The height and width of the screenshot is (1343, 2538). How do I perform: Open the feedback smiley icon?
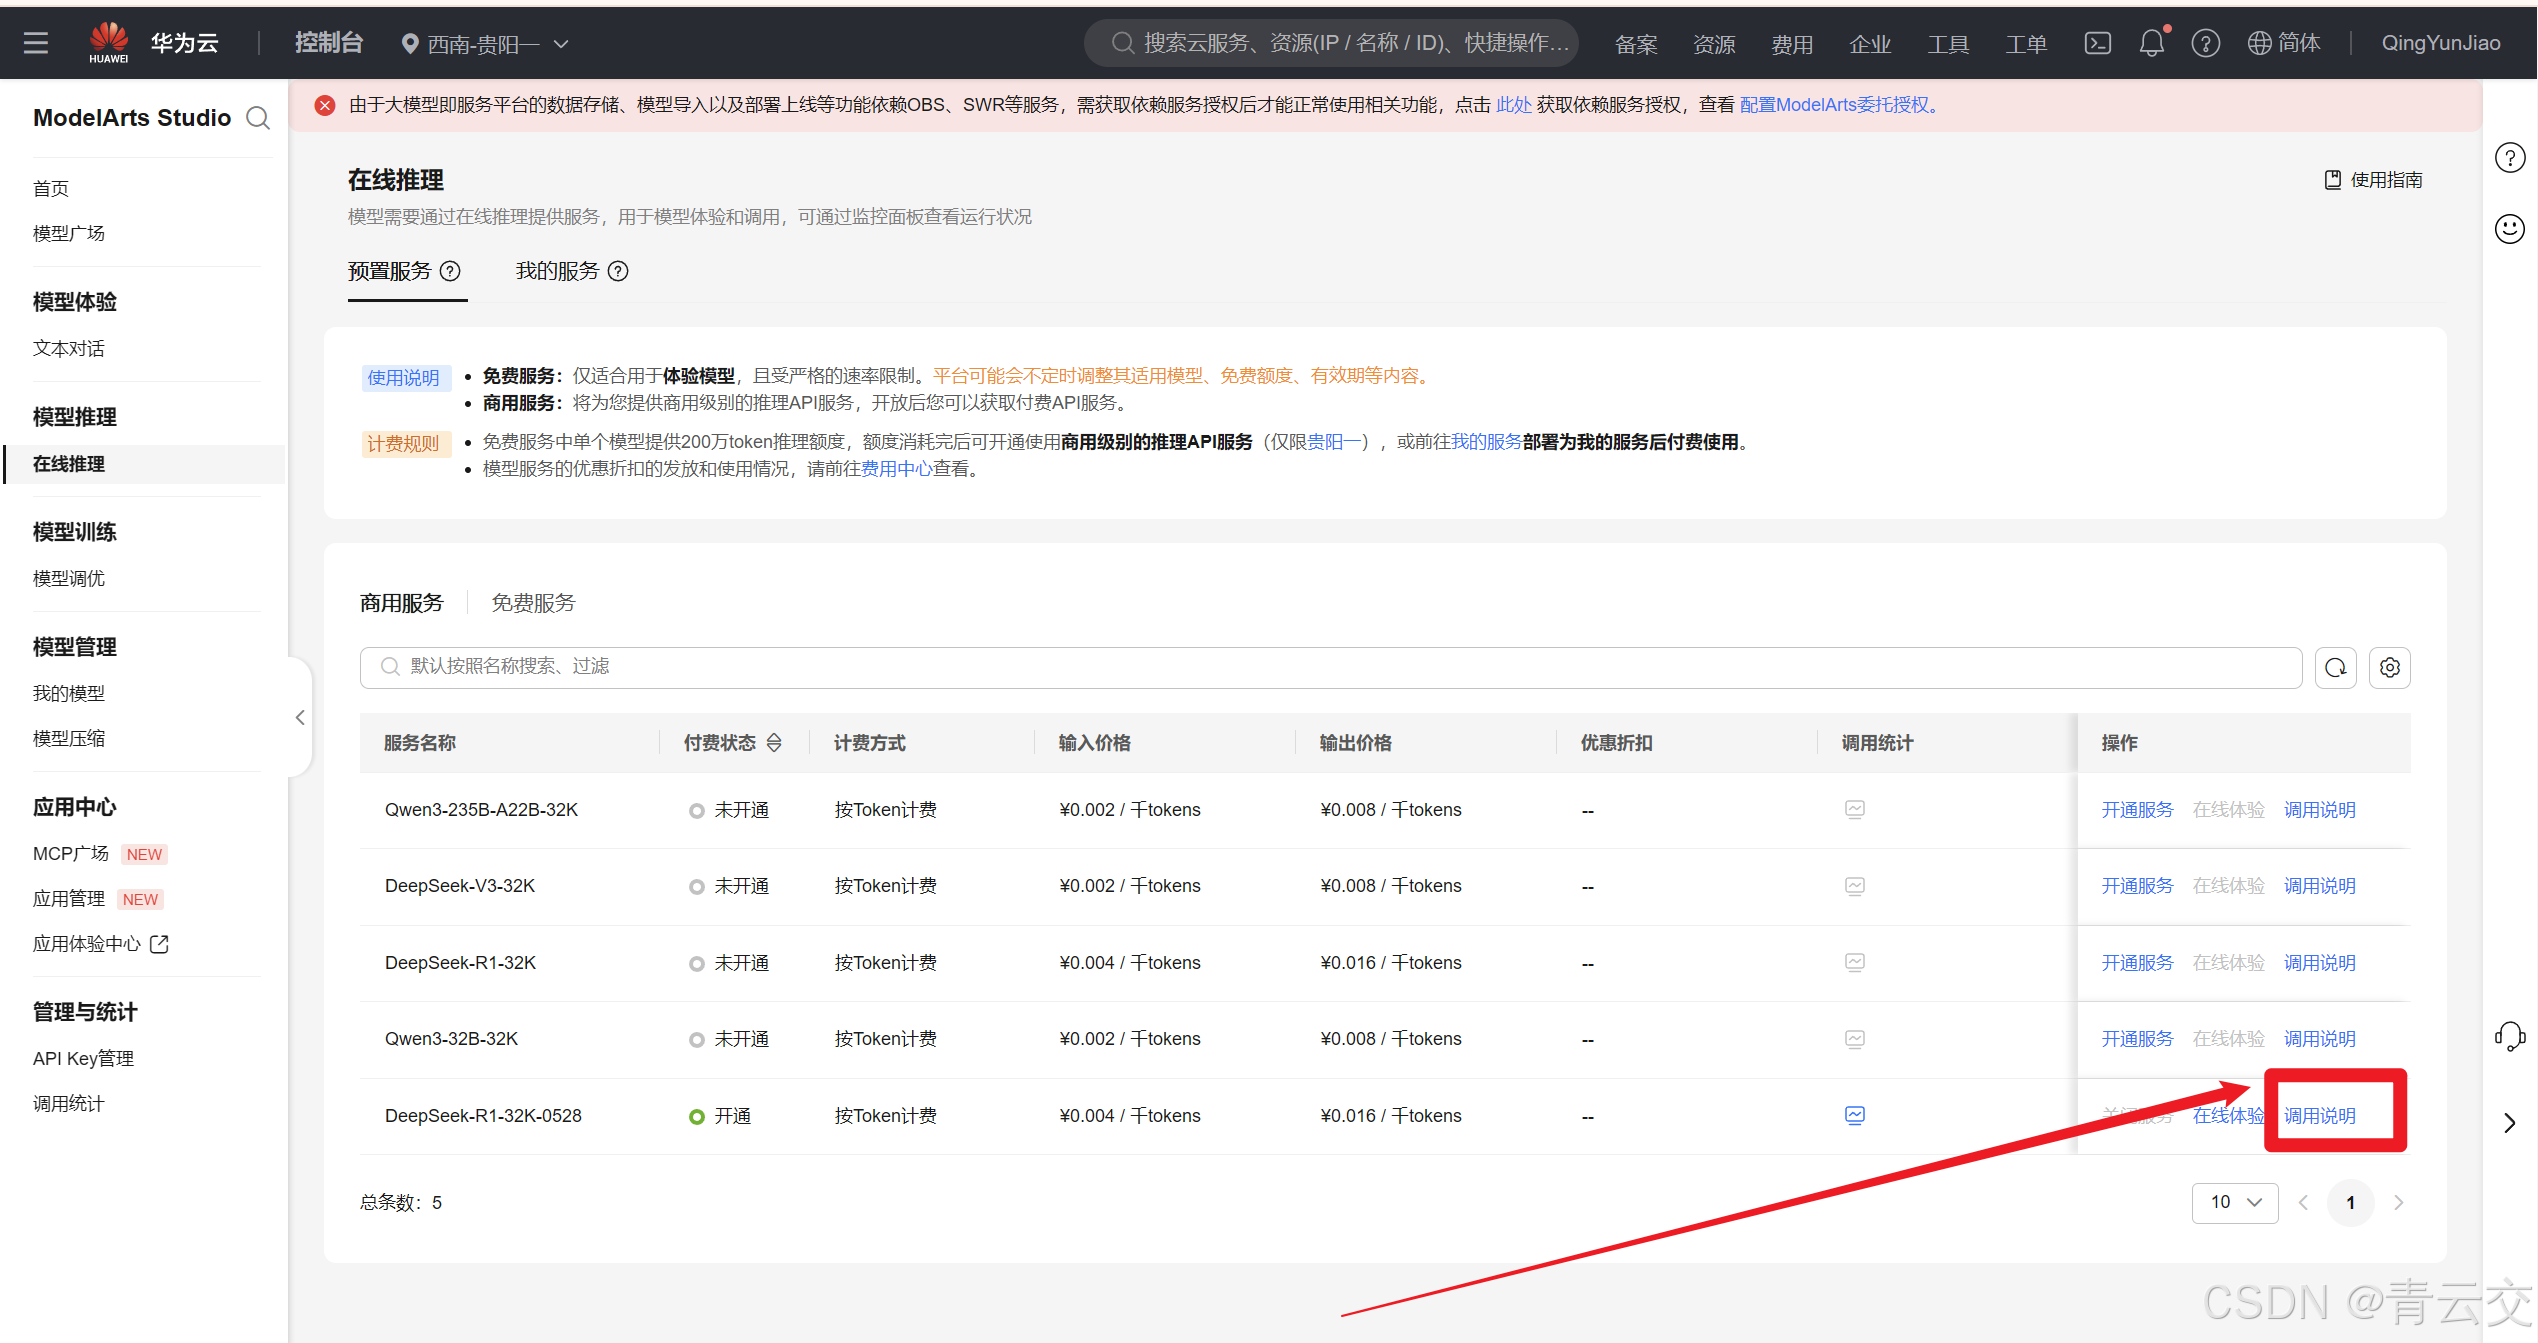tap(2510, 229)
